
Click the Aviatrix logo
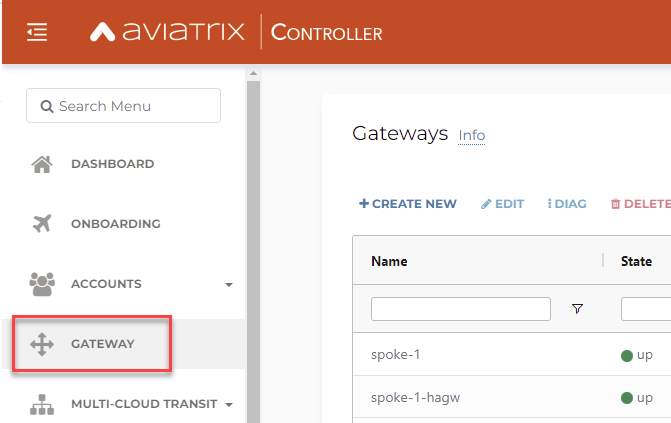[167, 31]
